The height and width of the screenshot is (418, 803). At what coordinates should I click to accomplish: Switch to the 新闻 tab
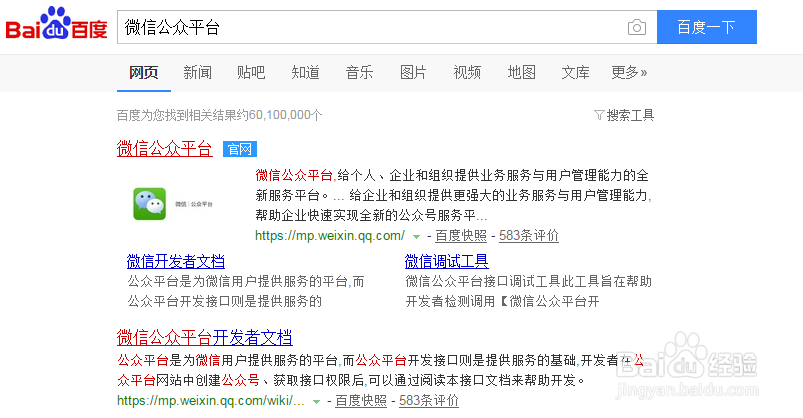tap(198, 73)
